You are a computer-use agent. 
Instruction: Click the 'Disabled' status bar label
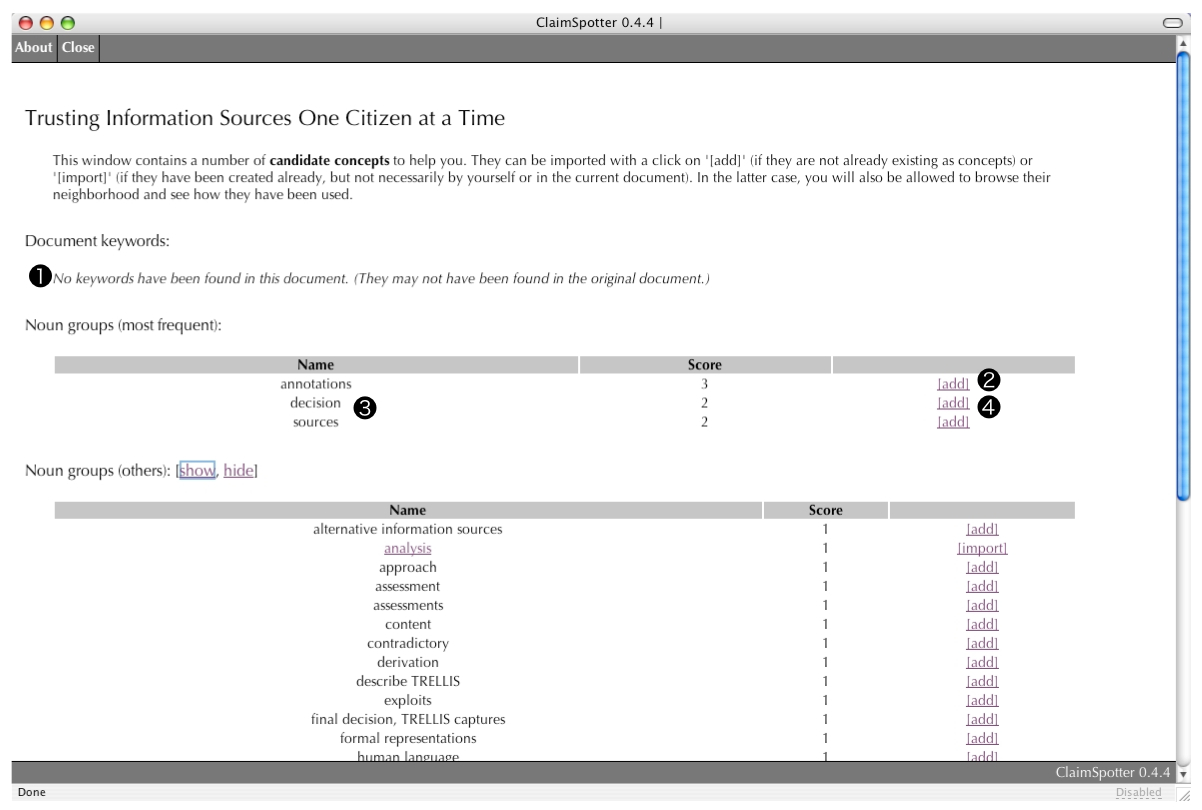pos(1139,793)
